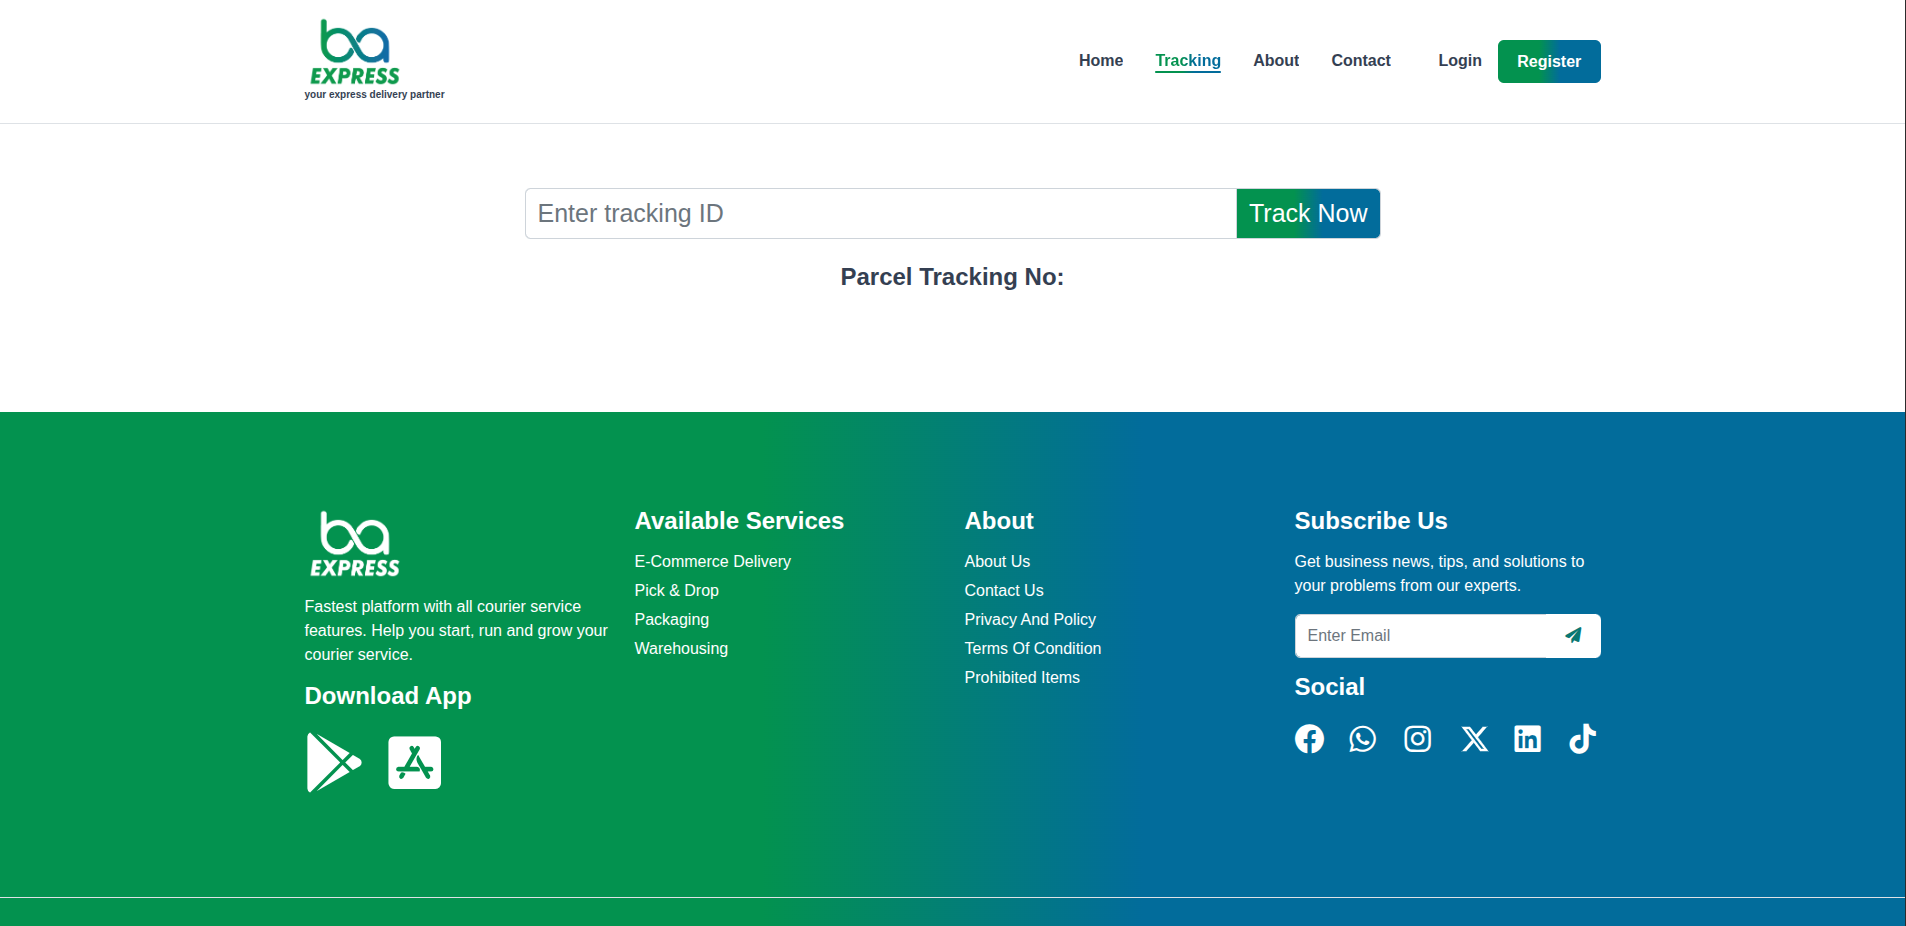Open Terms Of Condition link

click(x=1033, y=649)
